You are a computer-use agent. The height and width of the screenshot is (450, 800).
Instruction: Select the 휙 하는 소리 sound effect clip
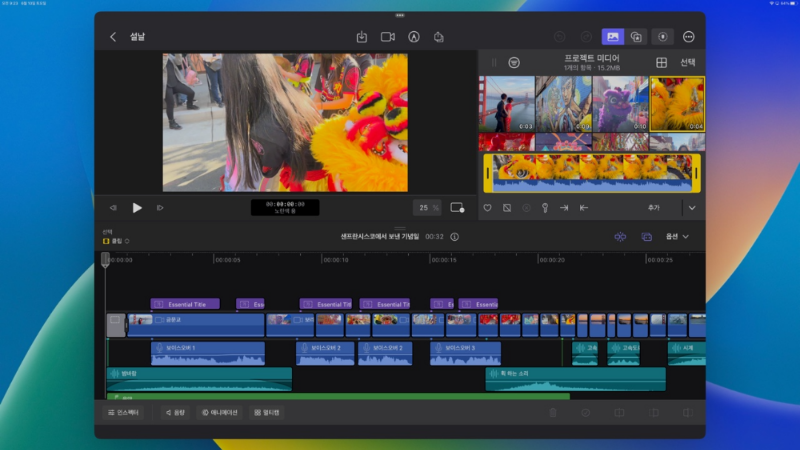(576, 379)
